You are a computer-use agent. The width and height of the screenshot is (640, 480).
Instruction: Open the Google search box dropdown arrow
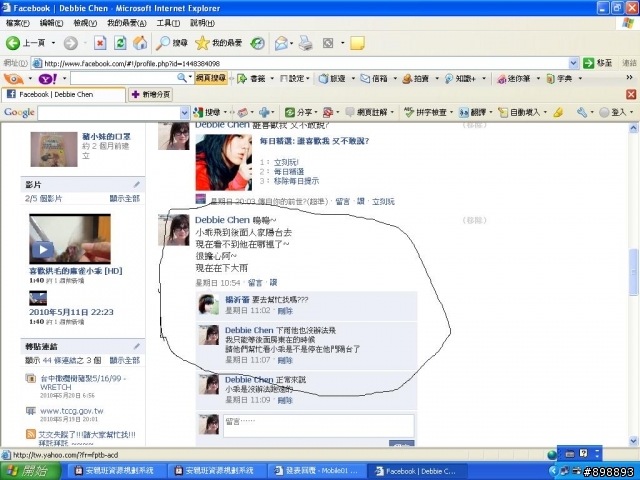click(x=184, y=113)
